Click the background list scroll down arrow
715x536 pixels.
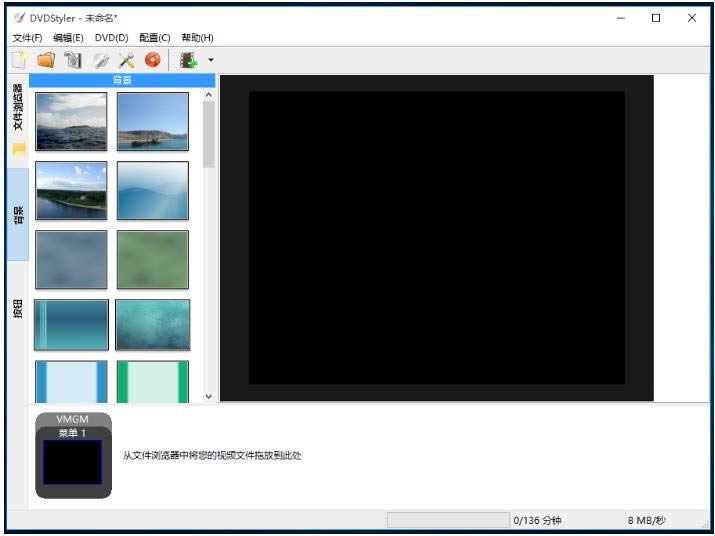pos(209,396)
